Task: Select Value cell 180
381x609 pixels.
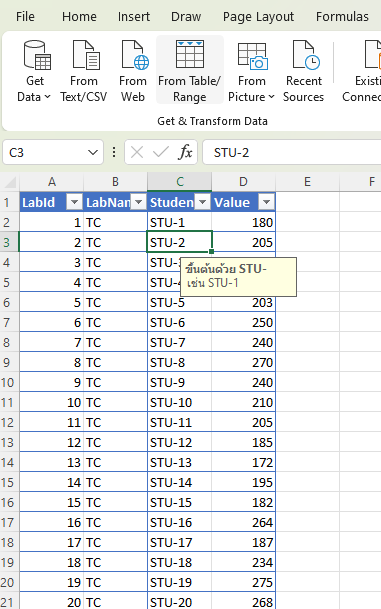Action: [x=244, y=223]
